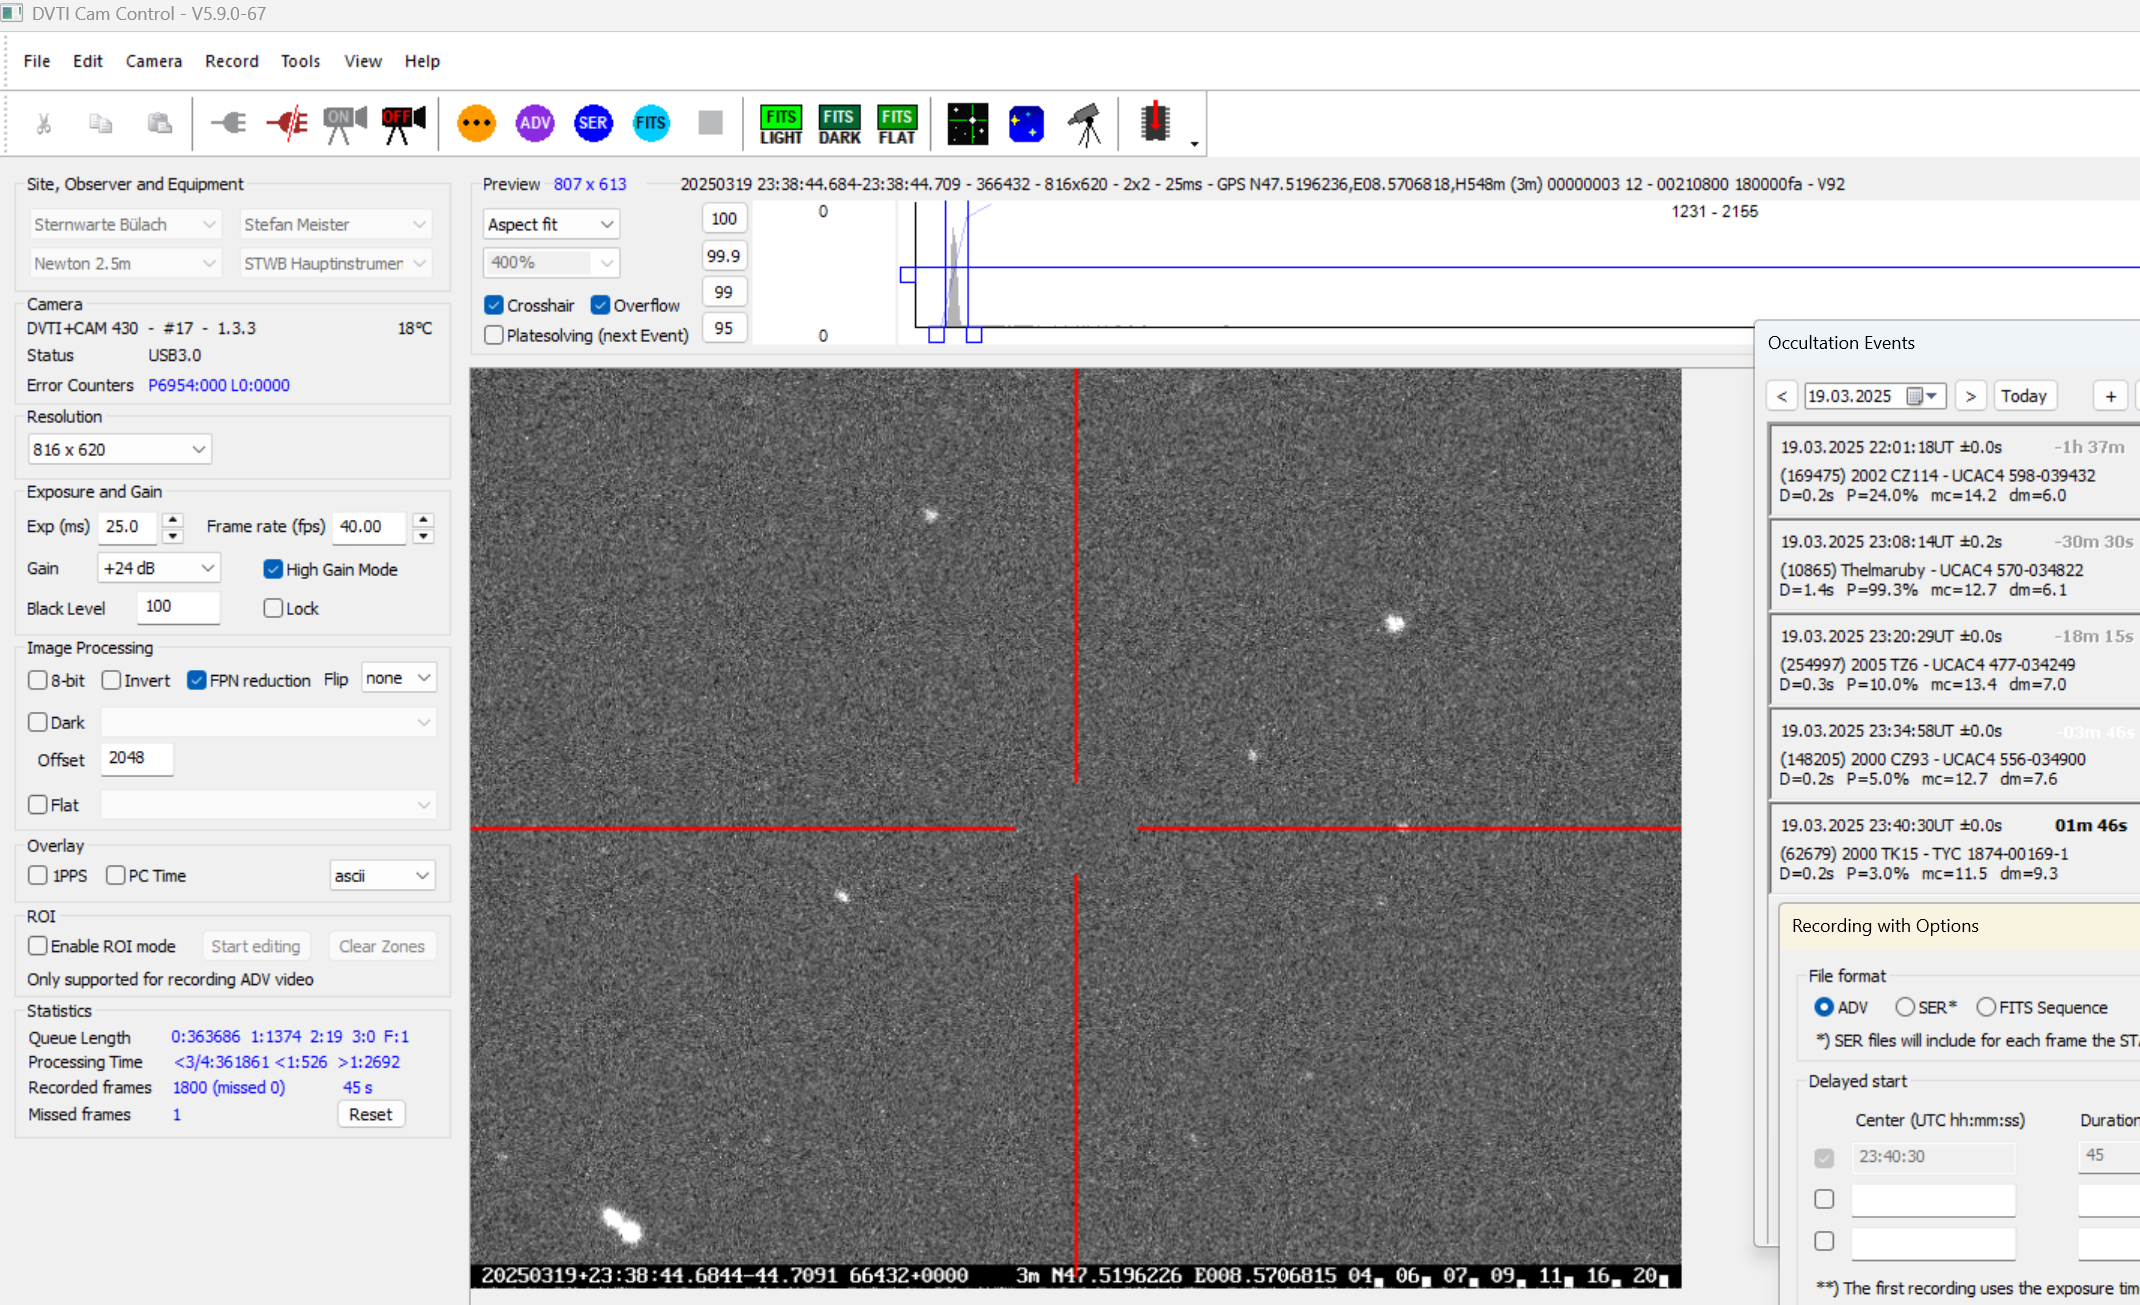Click the Paste clipboard icon
This screenshot has height=1305, width=2140.
(159, 123)
